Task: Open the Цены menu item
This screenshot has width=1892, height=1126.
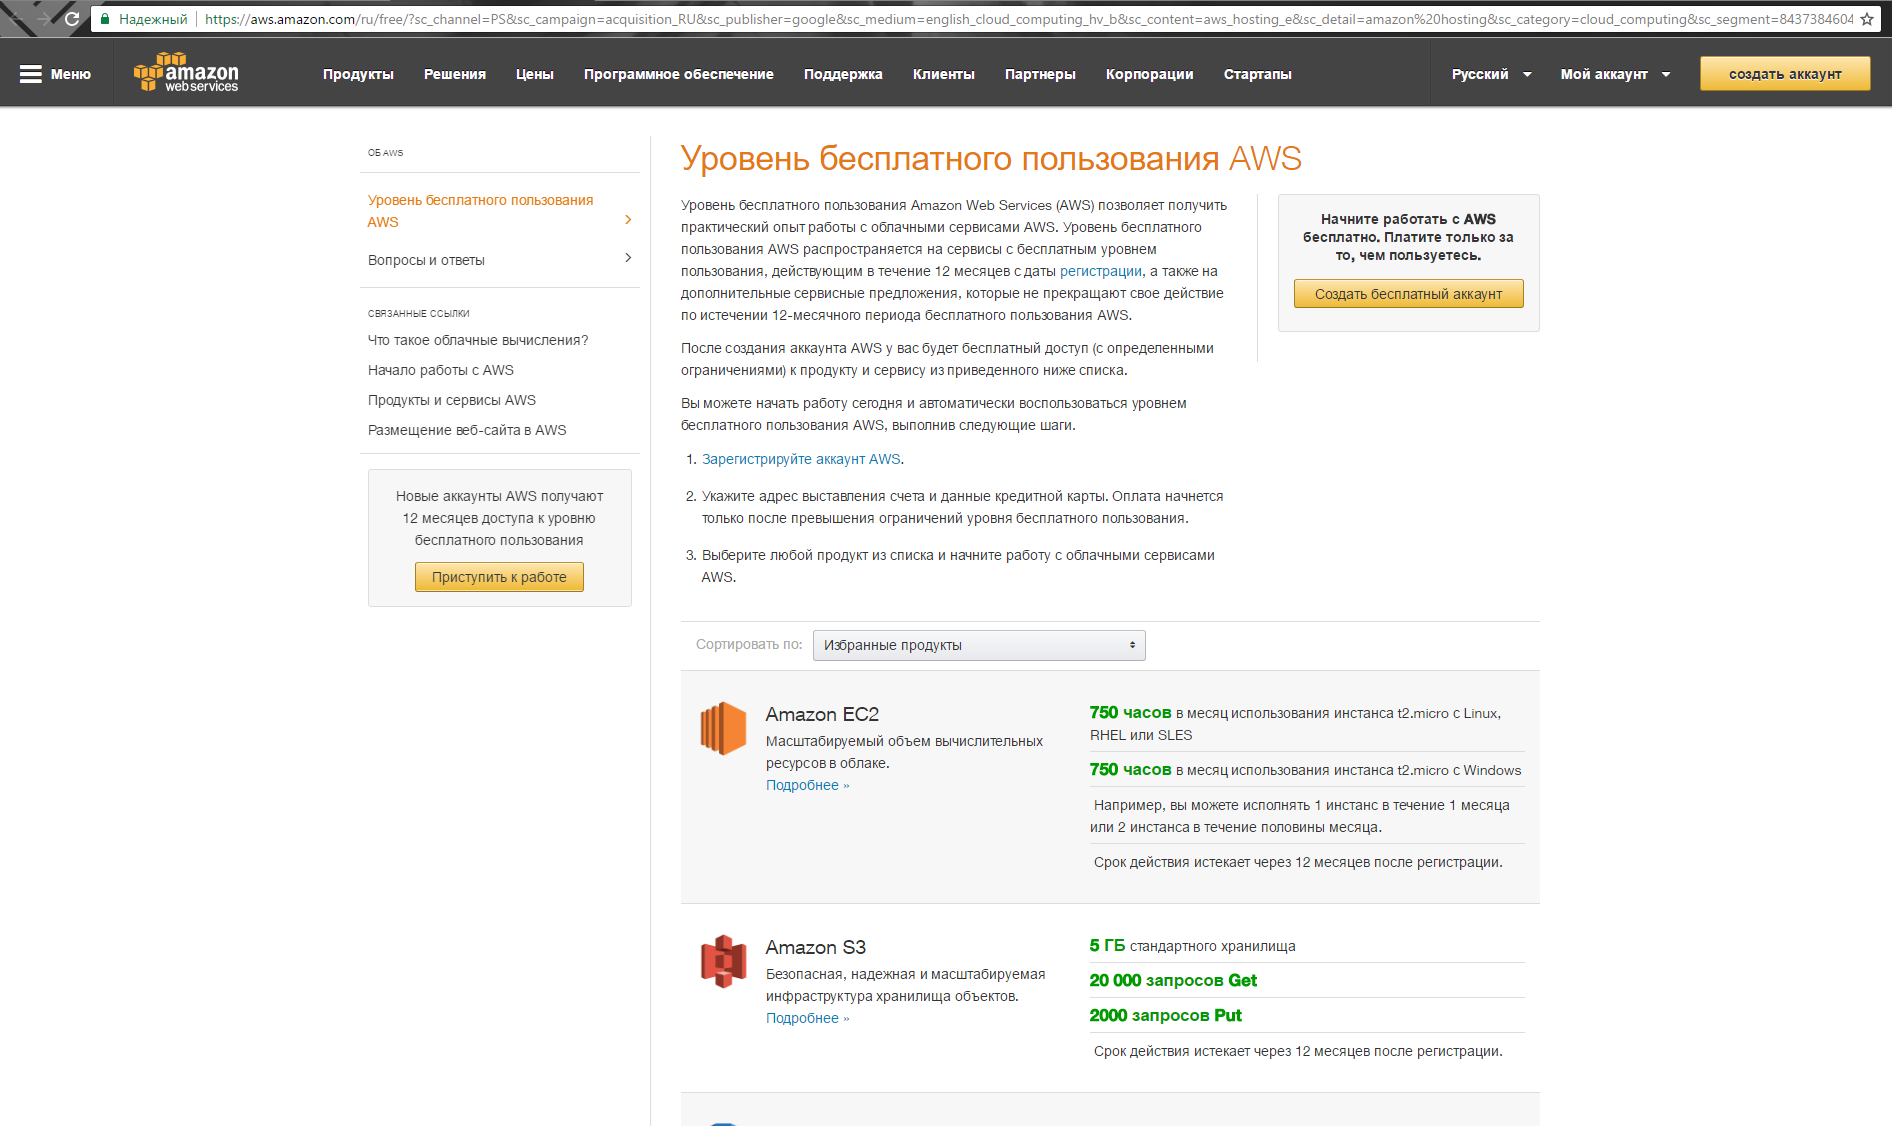Action: click(534, 74)
